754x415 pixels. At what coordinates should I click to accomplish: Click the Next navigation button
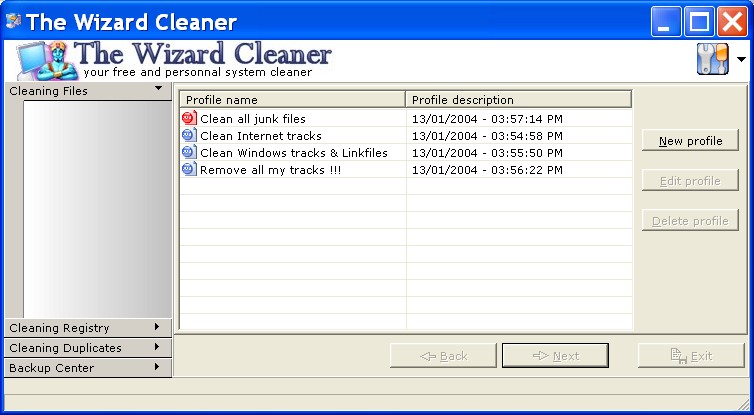tap(555, 355)
